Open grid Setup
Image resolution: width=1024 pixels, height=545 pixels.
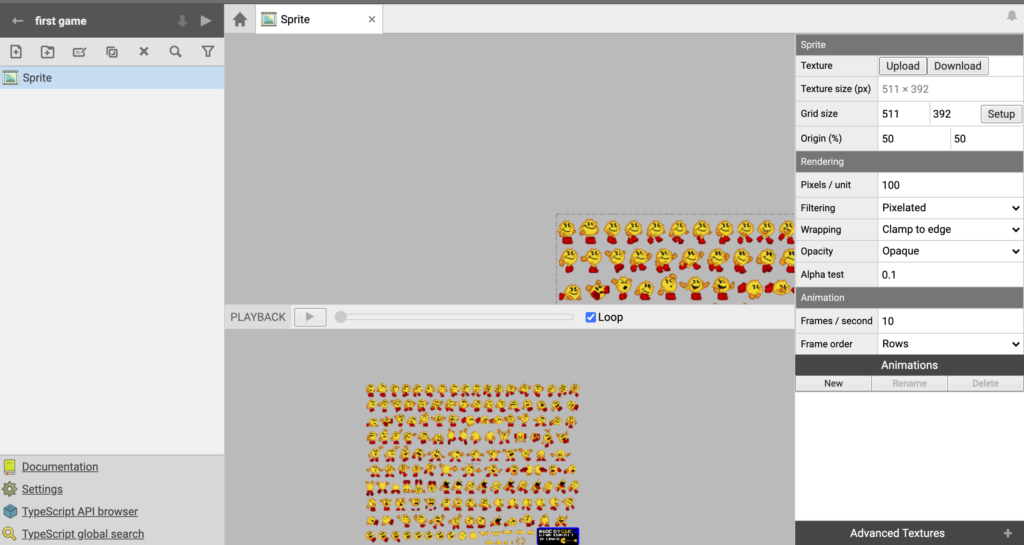click(x=1000, y=114)
